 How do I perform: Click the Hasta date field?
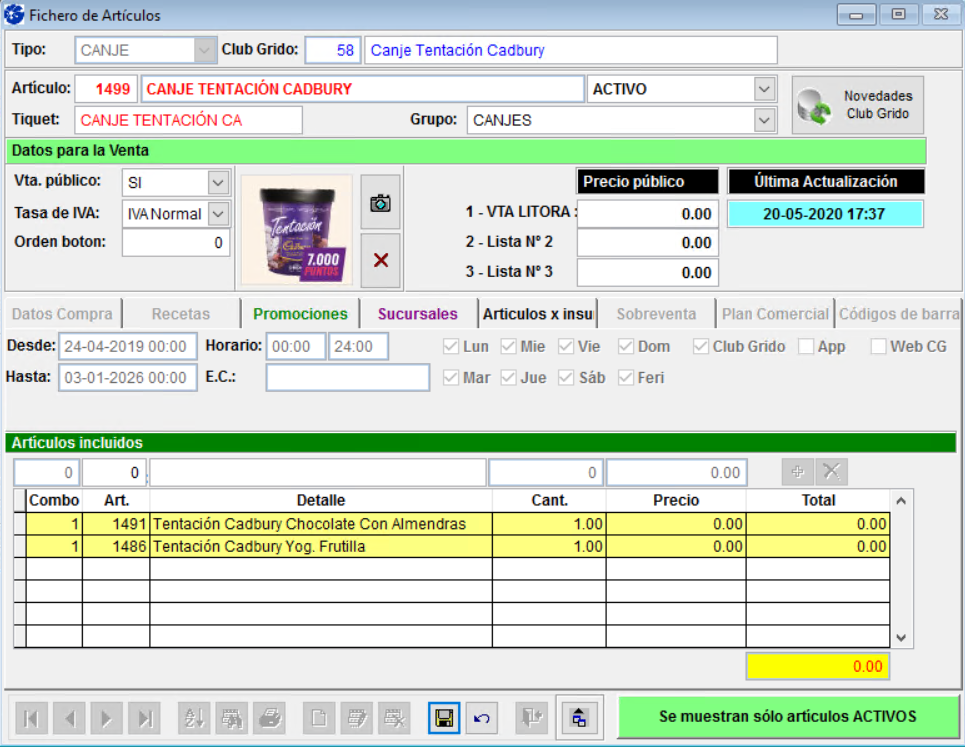click(127, 377)
